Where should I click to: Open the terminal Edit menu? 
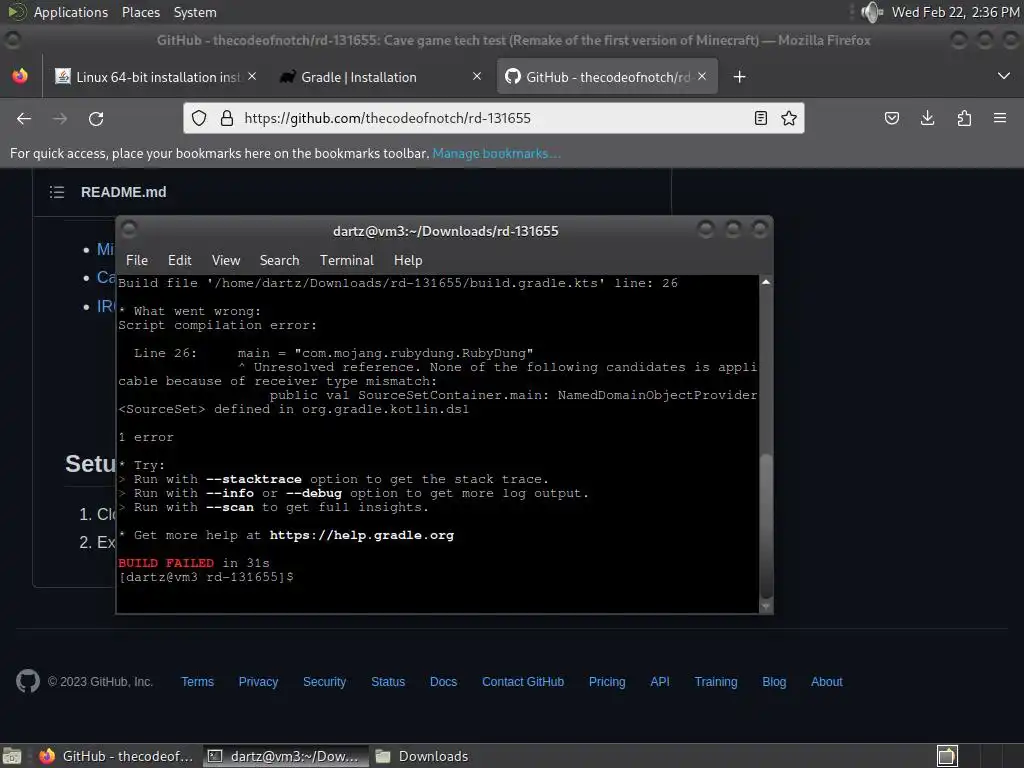[180, 261]
